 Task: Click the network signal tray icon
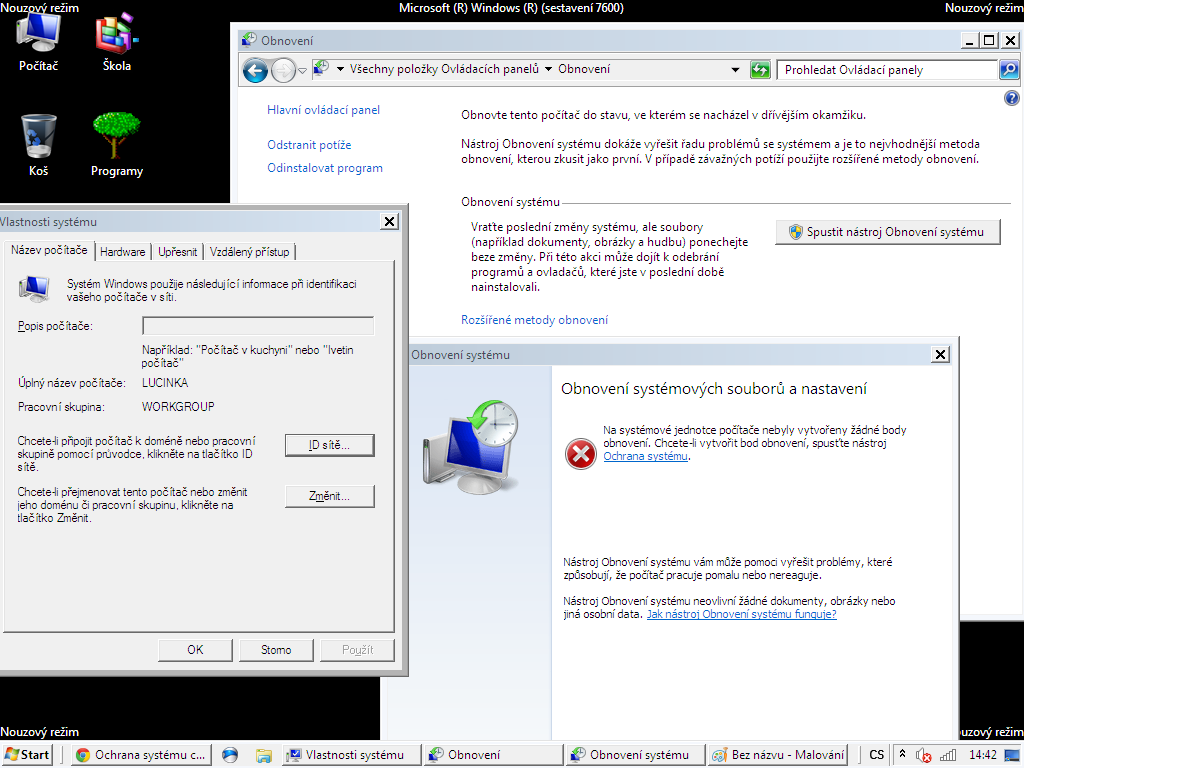coord(947,756)
